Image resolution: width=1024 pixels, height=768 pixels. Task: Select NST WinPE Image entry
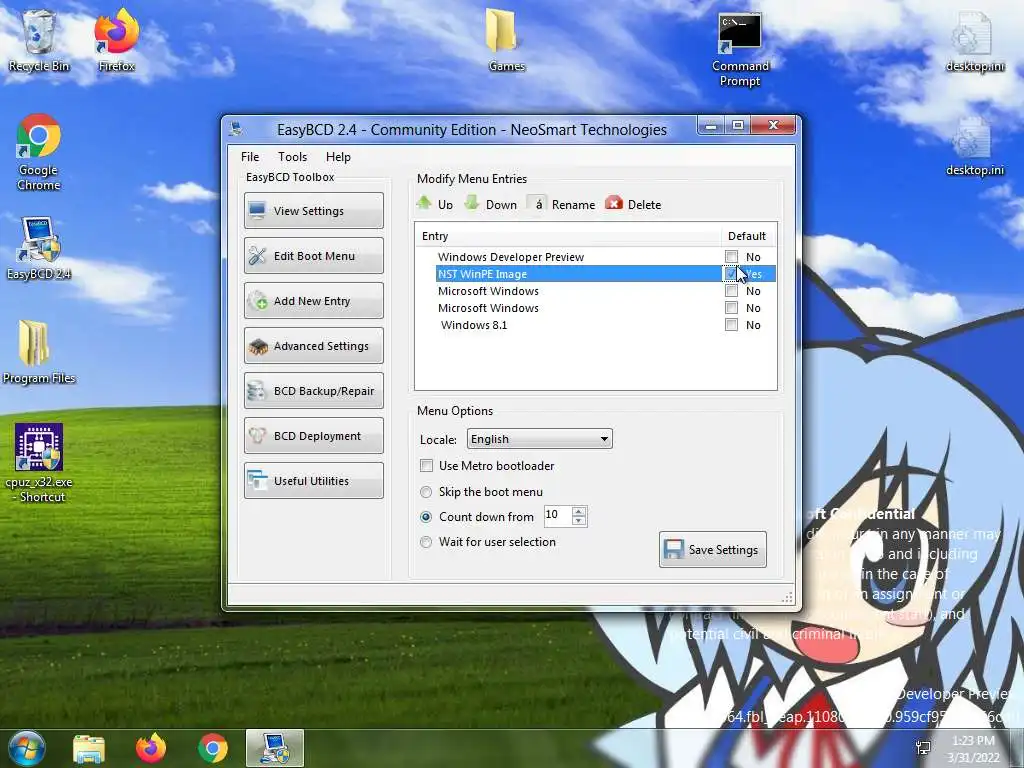coord(482,274)
